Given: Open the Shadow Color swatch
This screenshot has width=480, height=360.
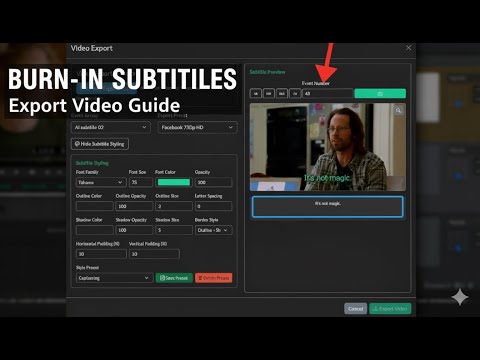Looking at the screenshot, I should (x=95, y=230).
